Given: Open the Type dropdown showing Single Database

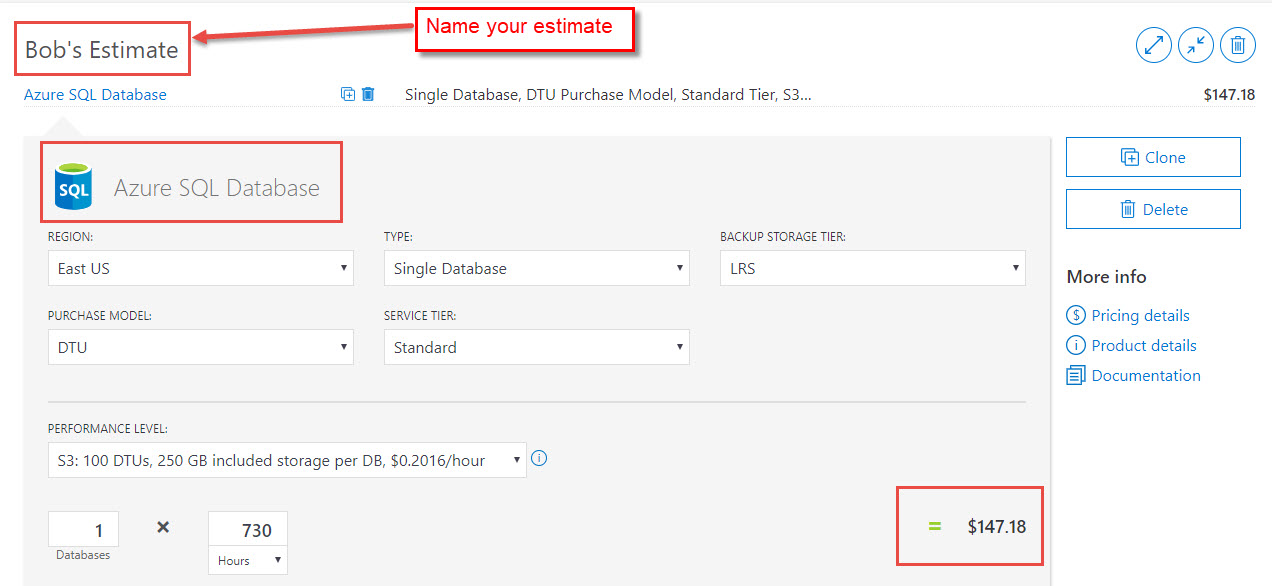Looking at the screenshot, I should pyautogui.click(x=537, y=268).
